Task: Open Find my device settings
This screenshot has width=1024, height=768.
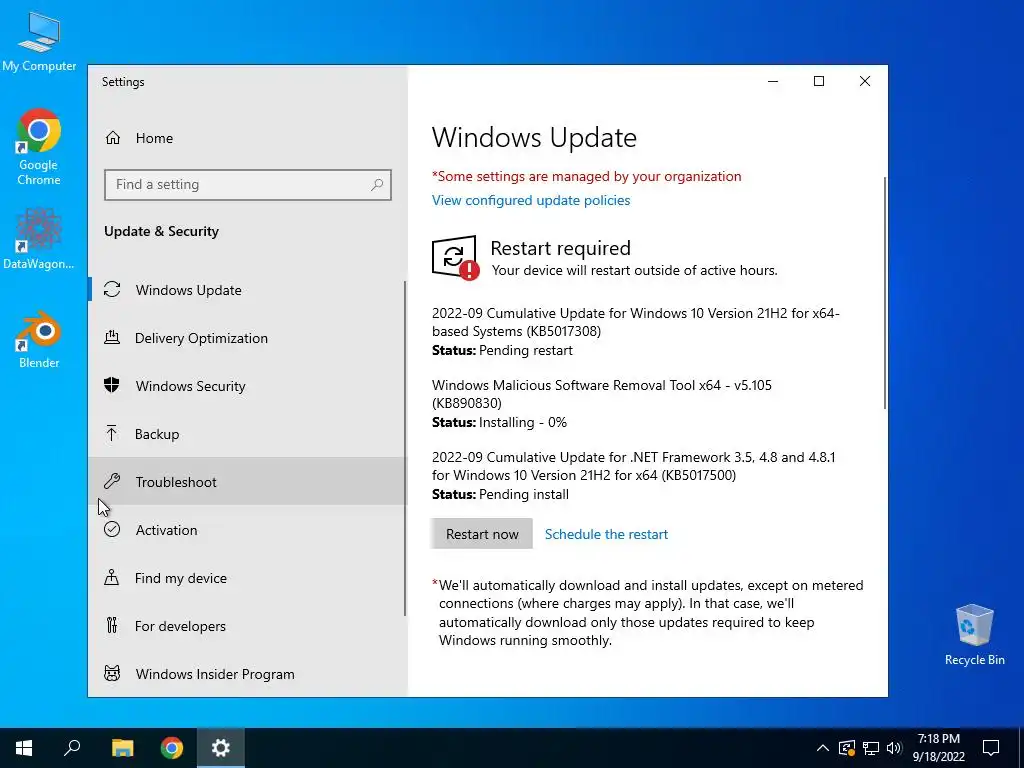Action: click(247, 577)
